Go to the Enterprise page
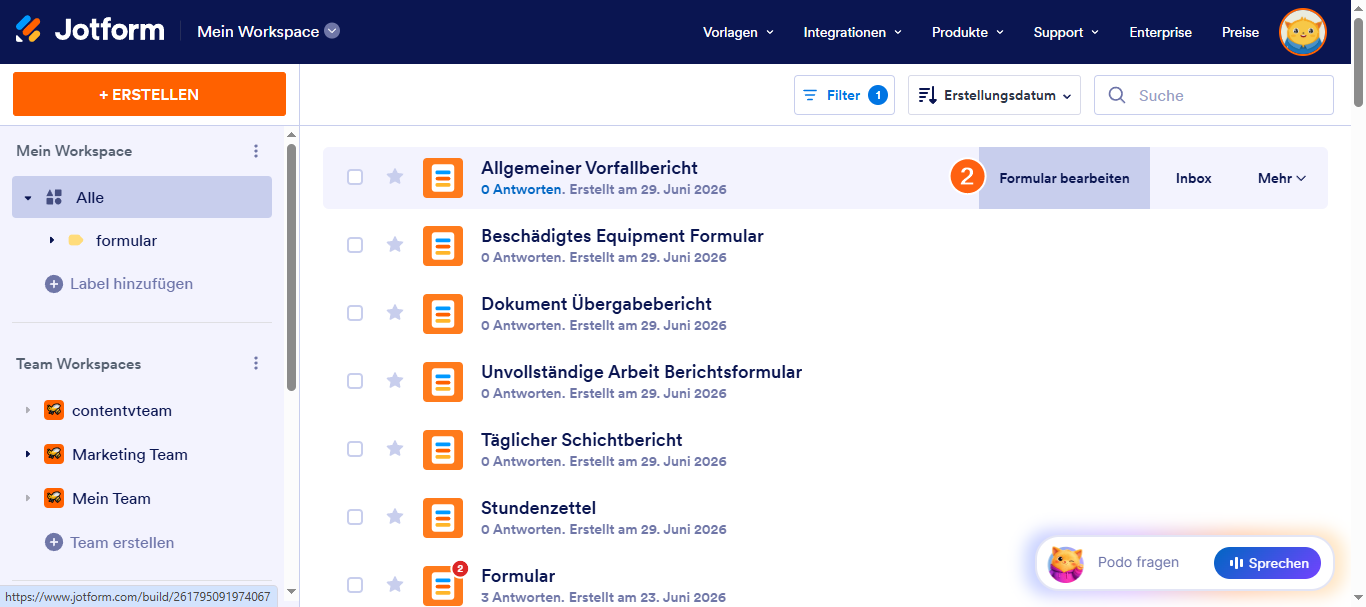Image resolution: width=1366 pixels, height=607 pixels. pyautogui.click(x=1160, y=32)
